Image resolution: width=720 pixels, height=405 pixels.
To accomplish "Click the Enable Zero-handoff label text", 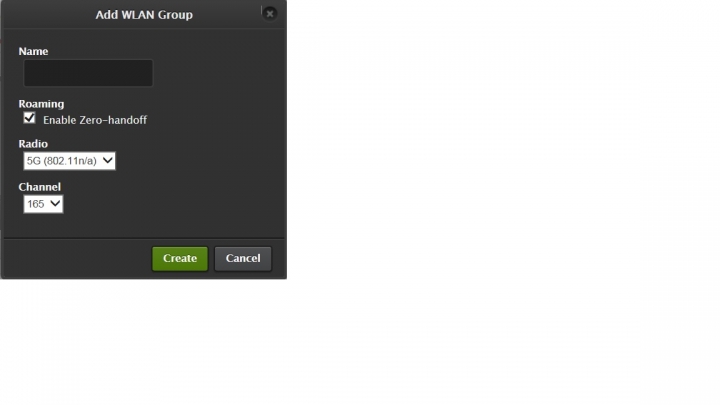I will (x=95, y=120).
